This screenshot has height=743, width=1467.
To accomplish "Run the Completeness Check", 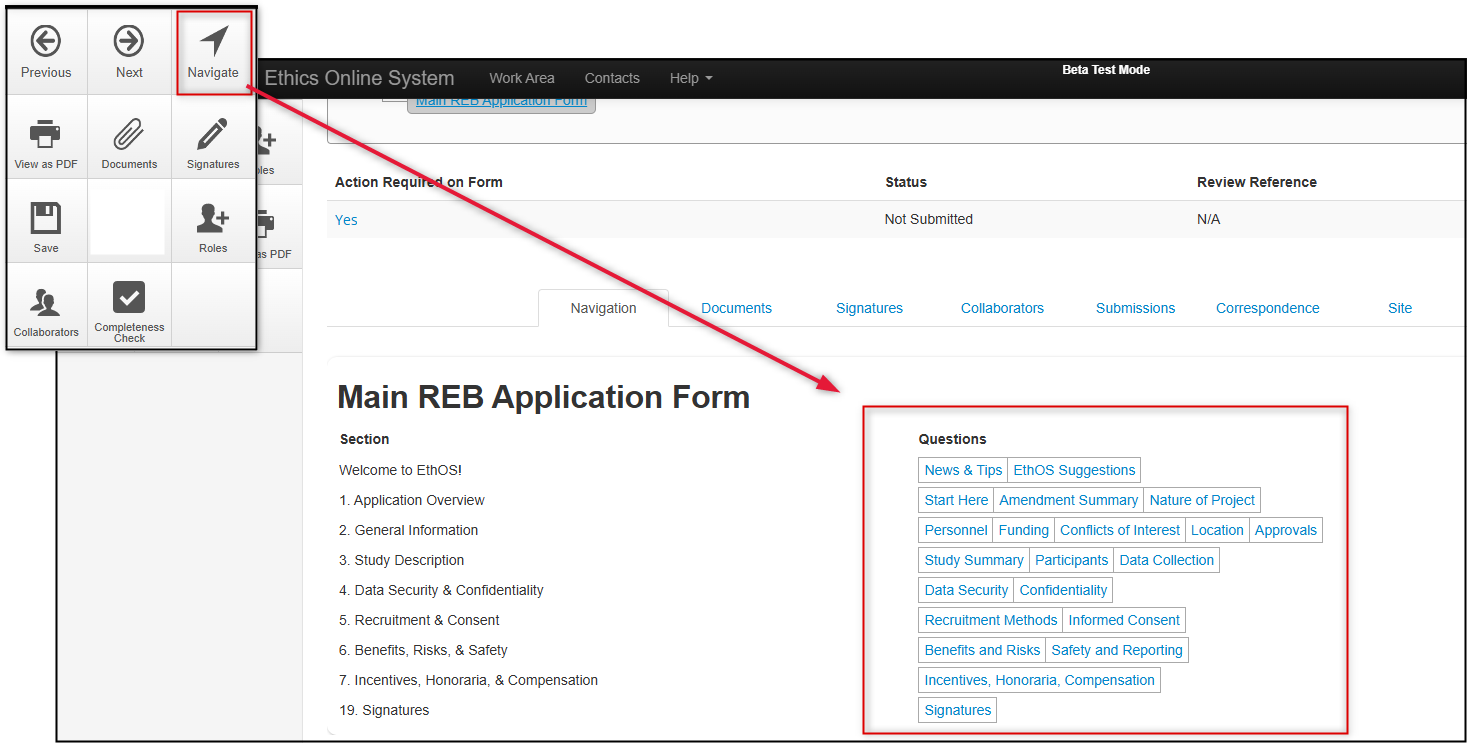I will coord(129,298).
